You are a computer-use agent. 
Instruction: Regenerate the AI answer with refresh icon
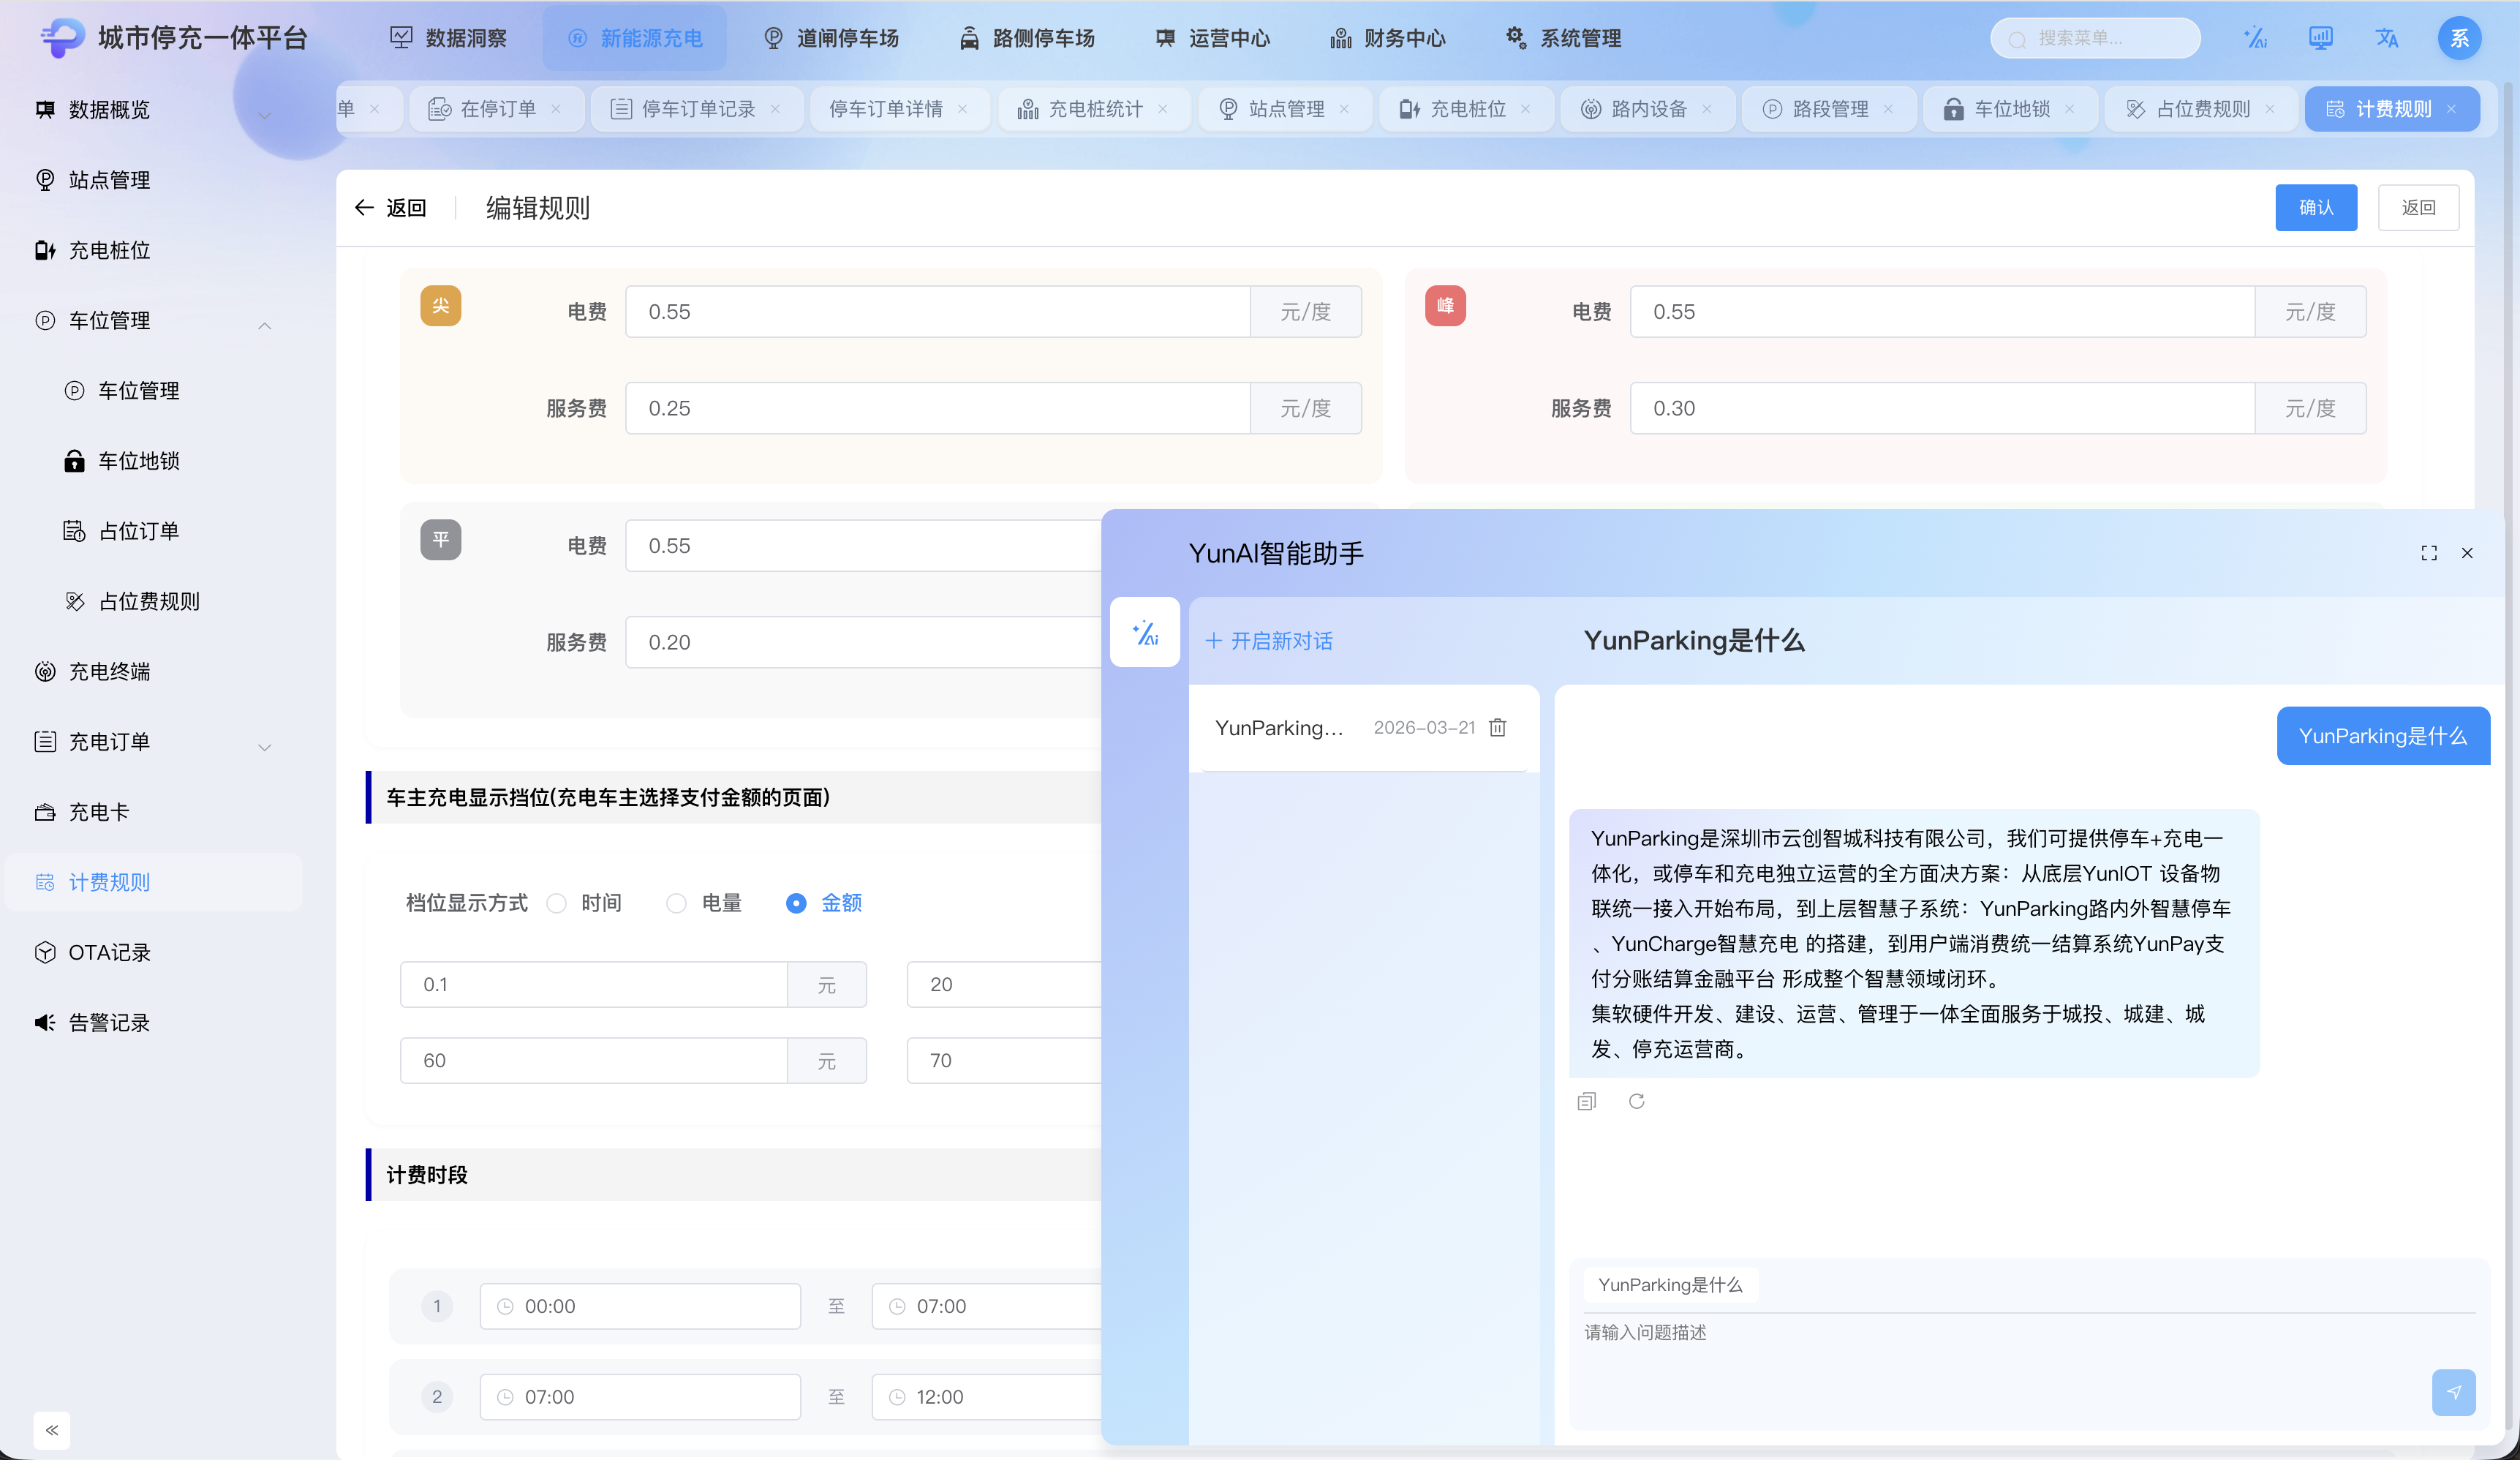click(x=1636, y=1101)
